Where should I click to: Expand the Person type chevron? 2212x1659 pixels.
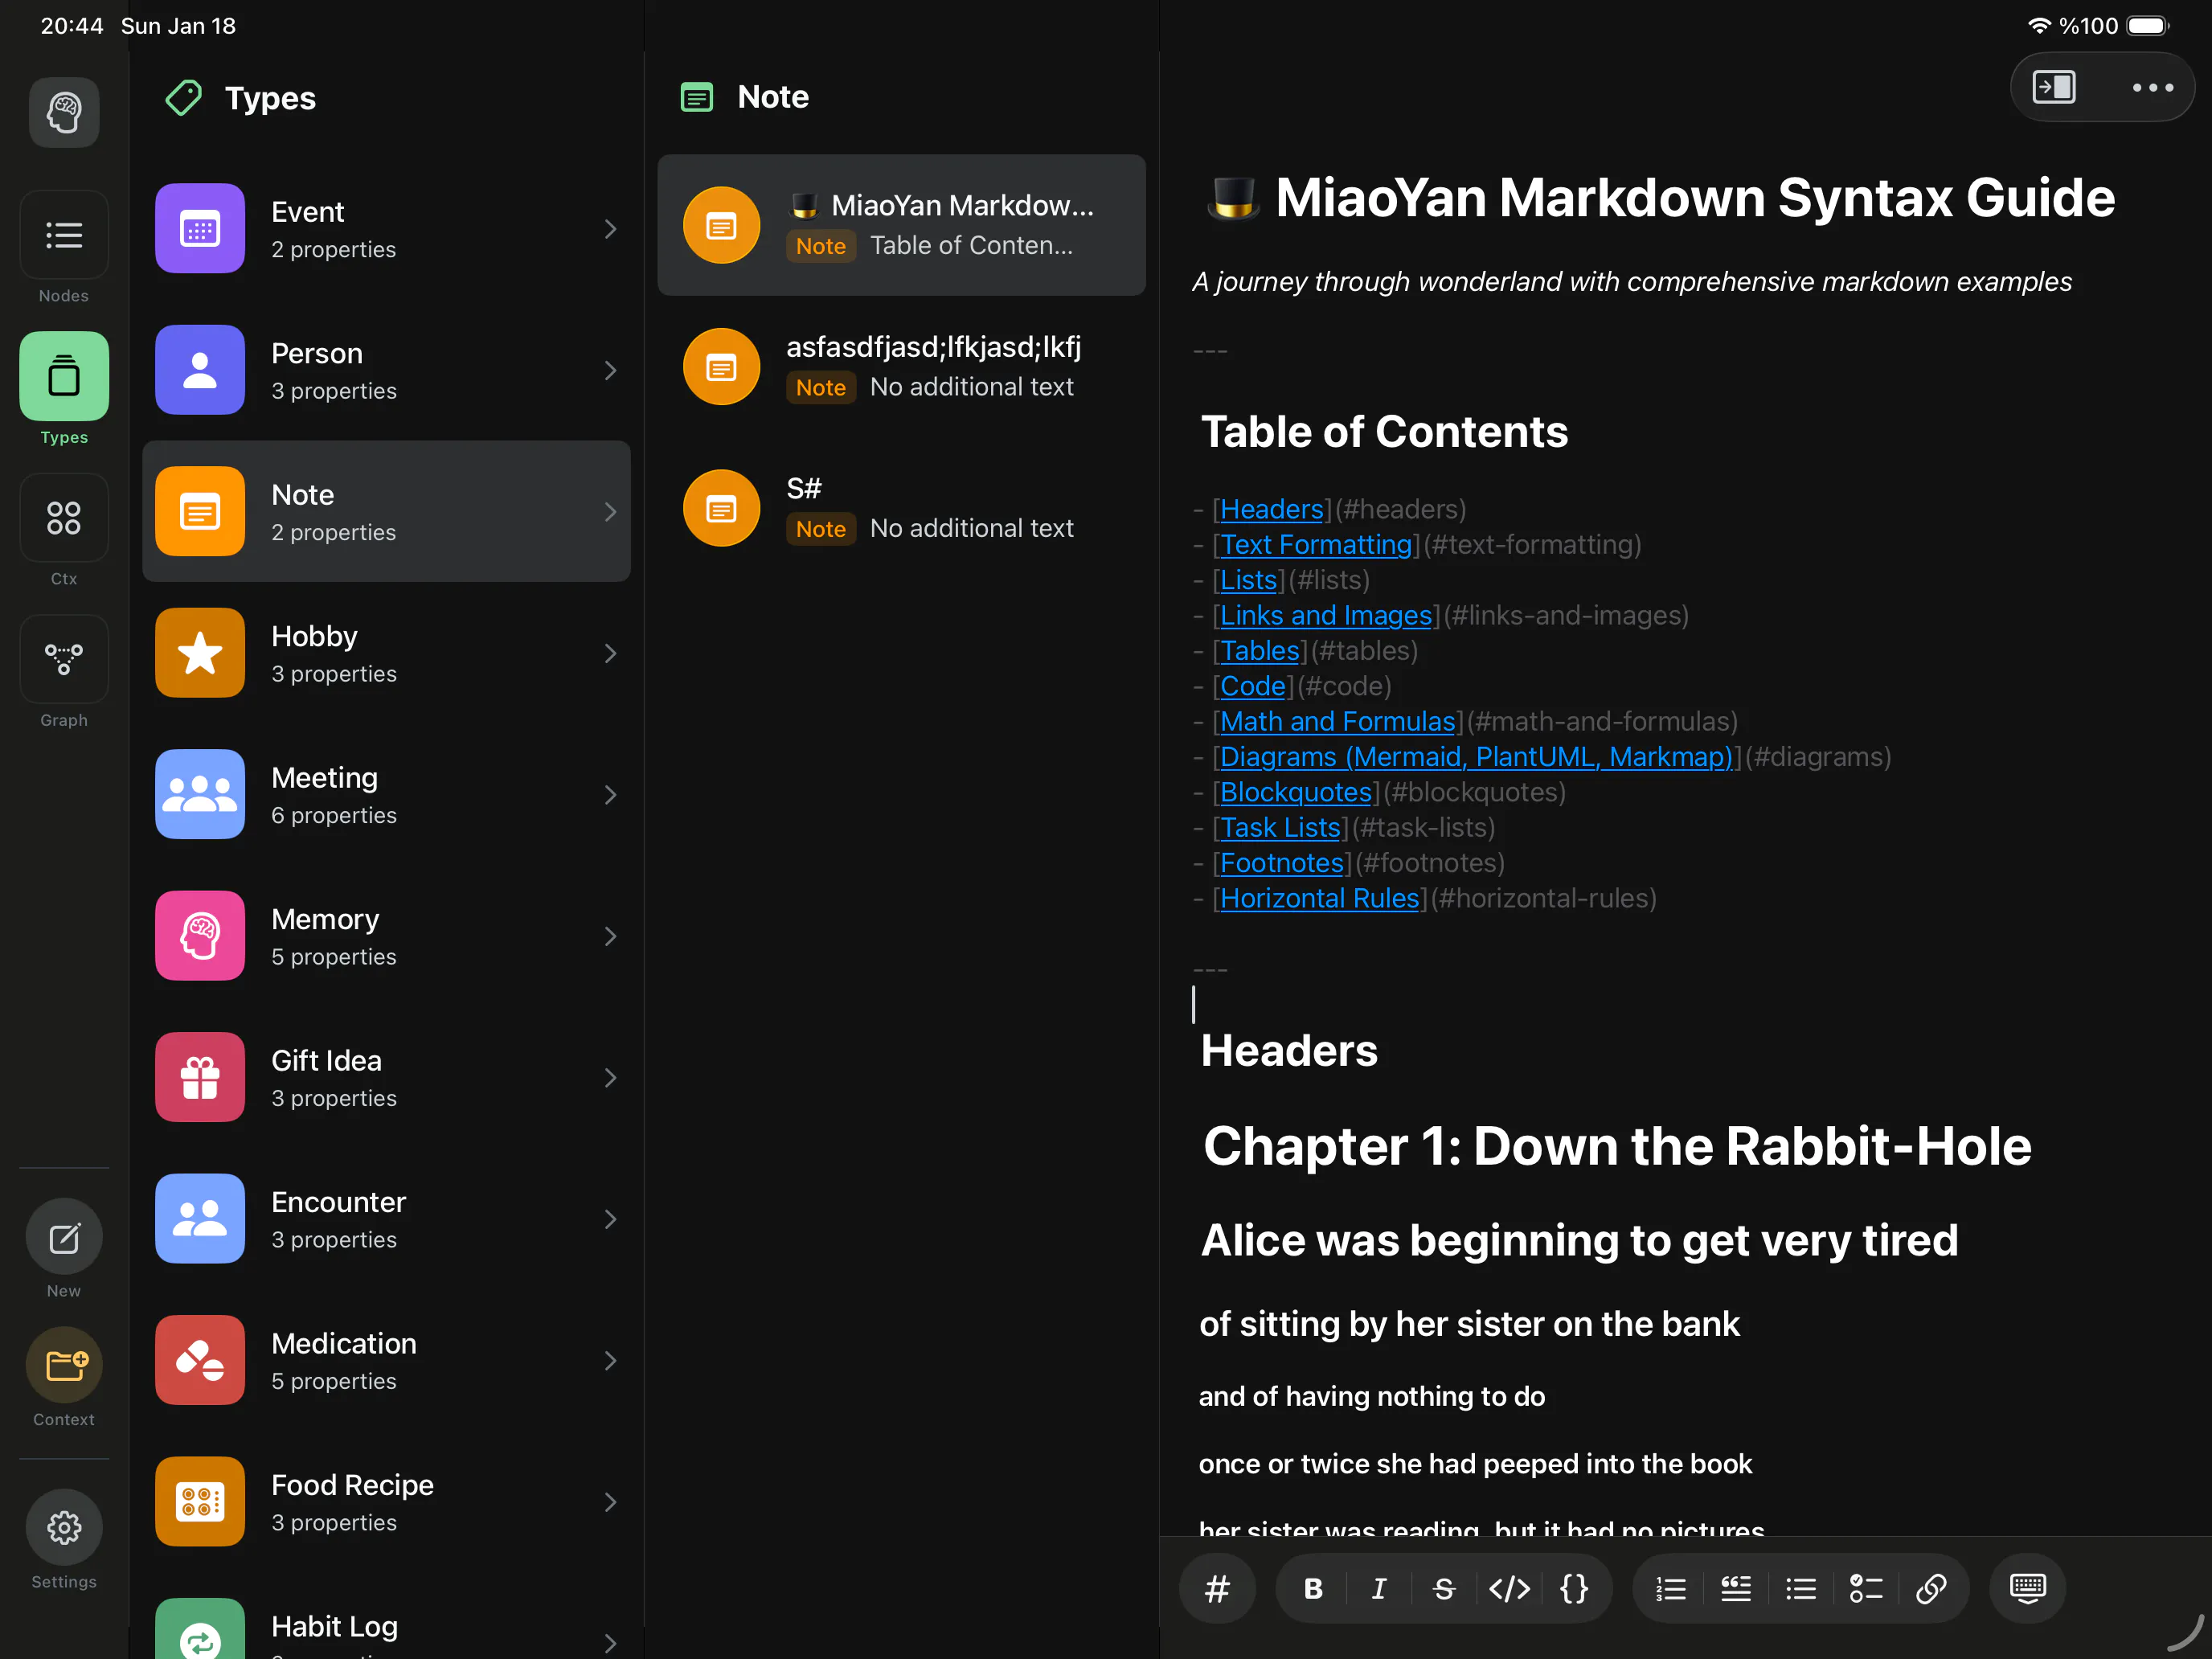pyautogui.click(x=610, y=371)
